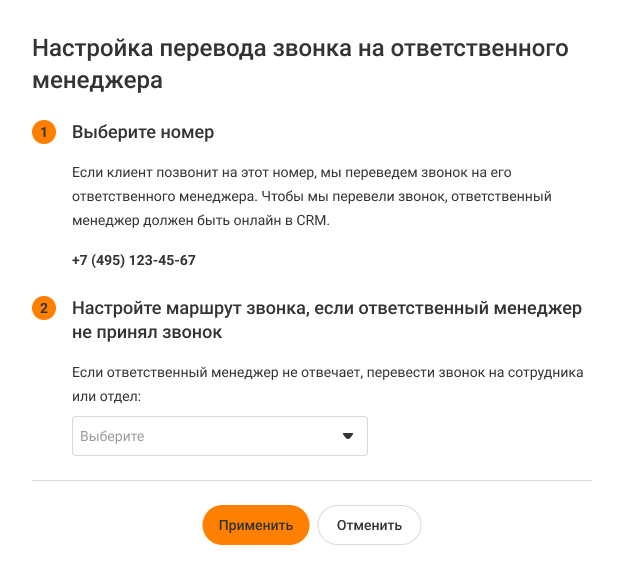The width and height of the screenshot is (624, 577).
Task: Click the Выберите номер step heading
Action: tap(143, 132)
